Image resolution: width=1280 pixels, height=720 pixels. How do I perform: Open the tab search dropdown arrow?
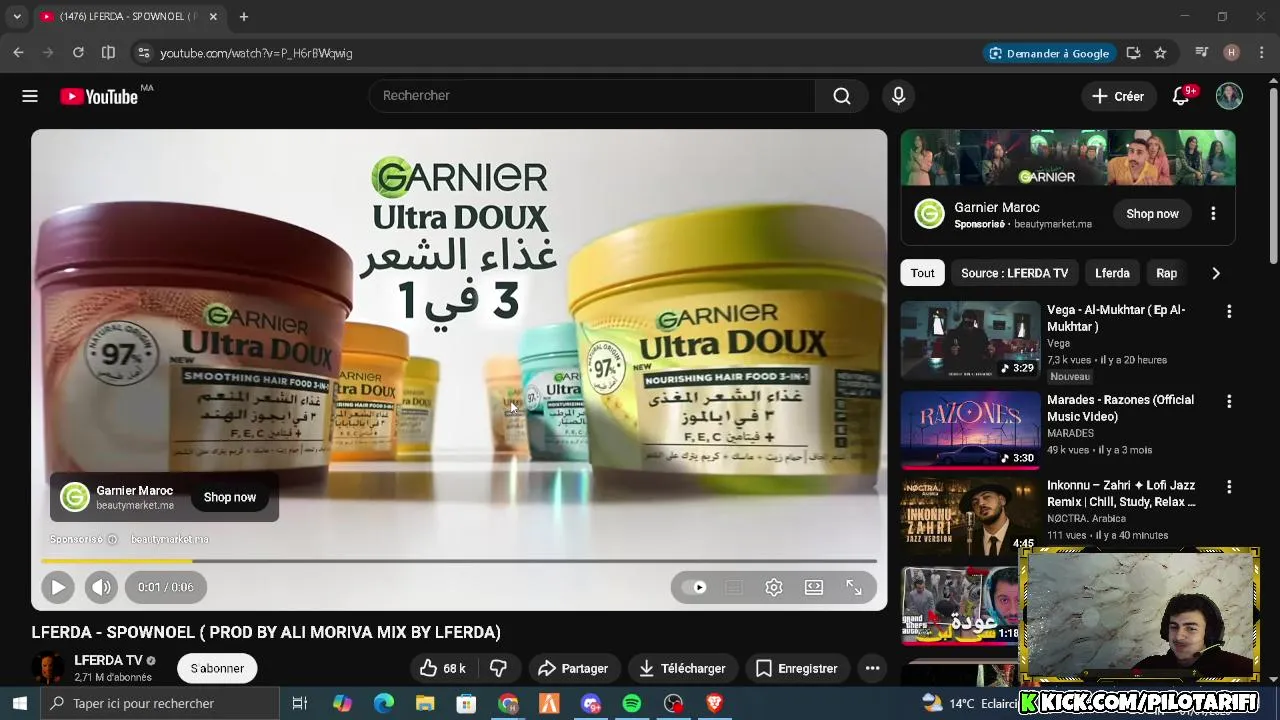(17, 17)
